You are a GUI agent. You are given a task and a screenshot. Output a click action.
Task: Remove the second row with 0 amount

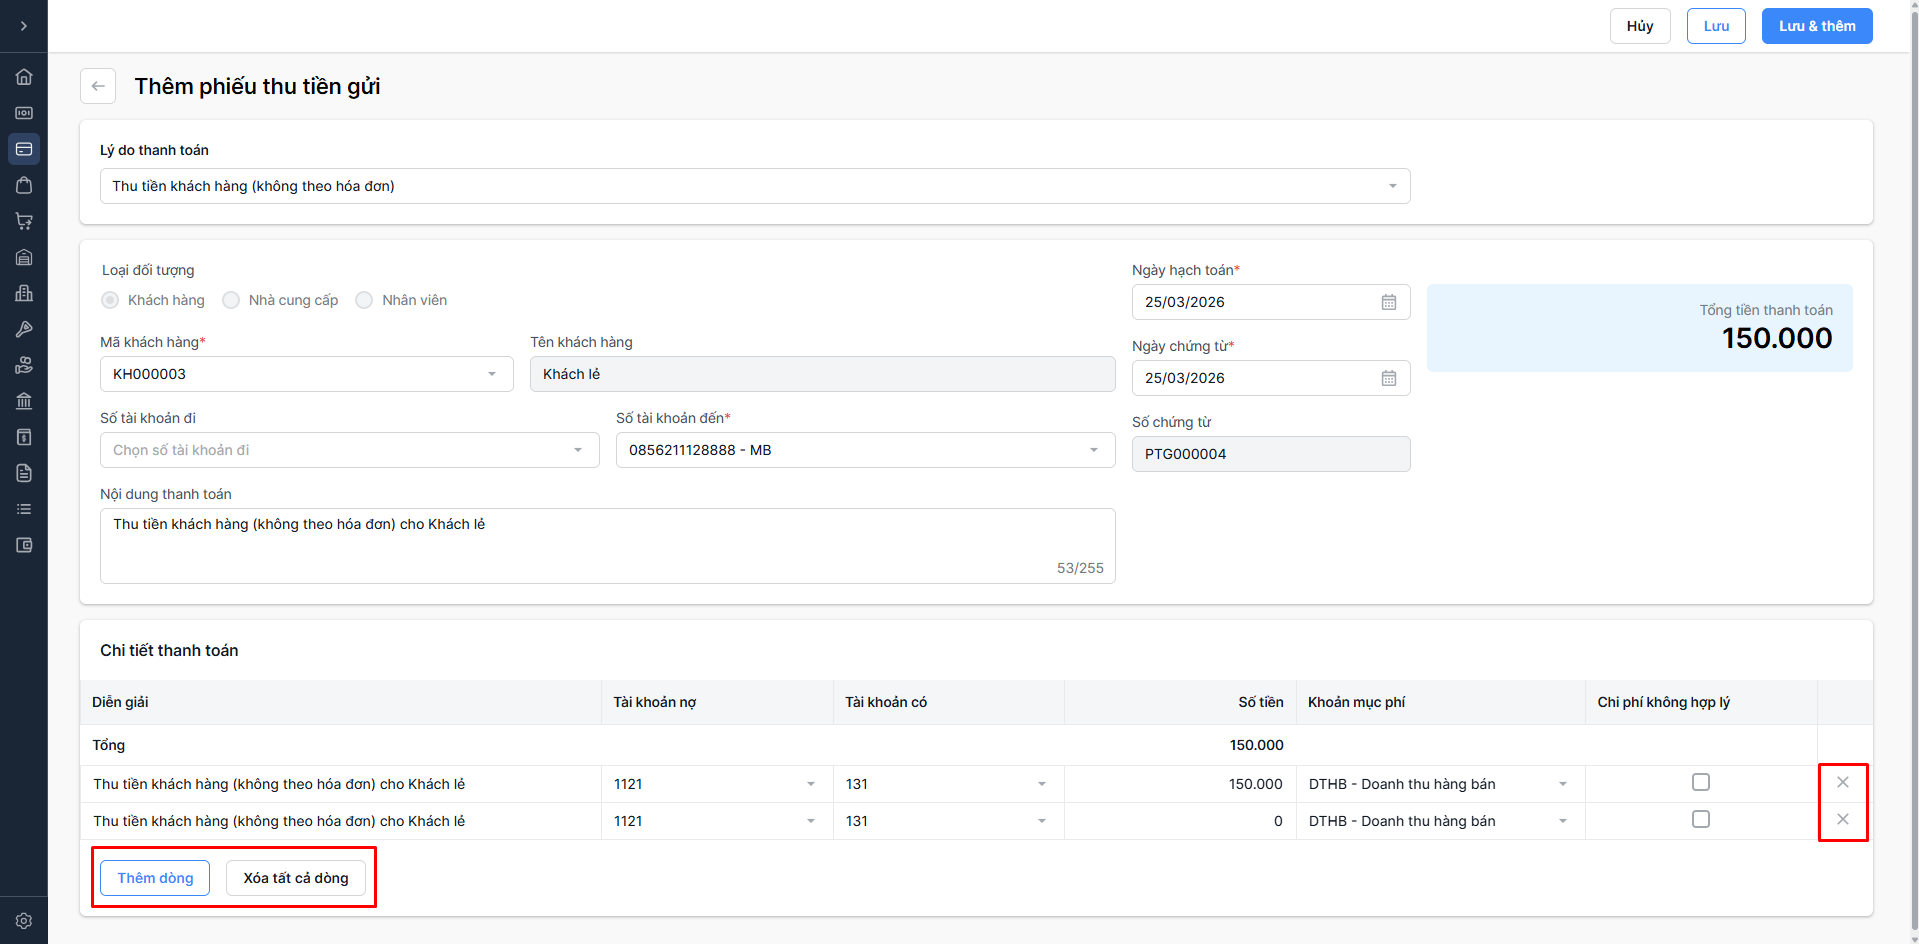tap(1842, 819)
